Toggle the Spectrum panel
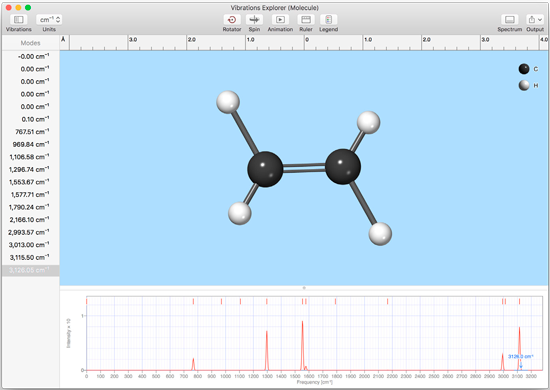The height and width of the screenshot is (390, 550). [x=510, y=20]
